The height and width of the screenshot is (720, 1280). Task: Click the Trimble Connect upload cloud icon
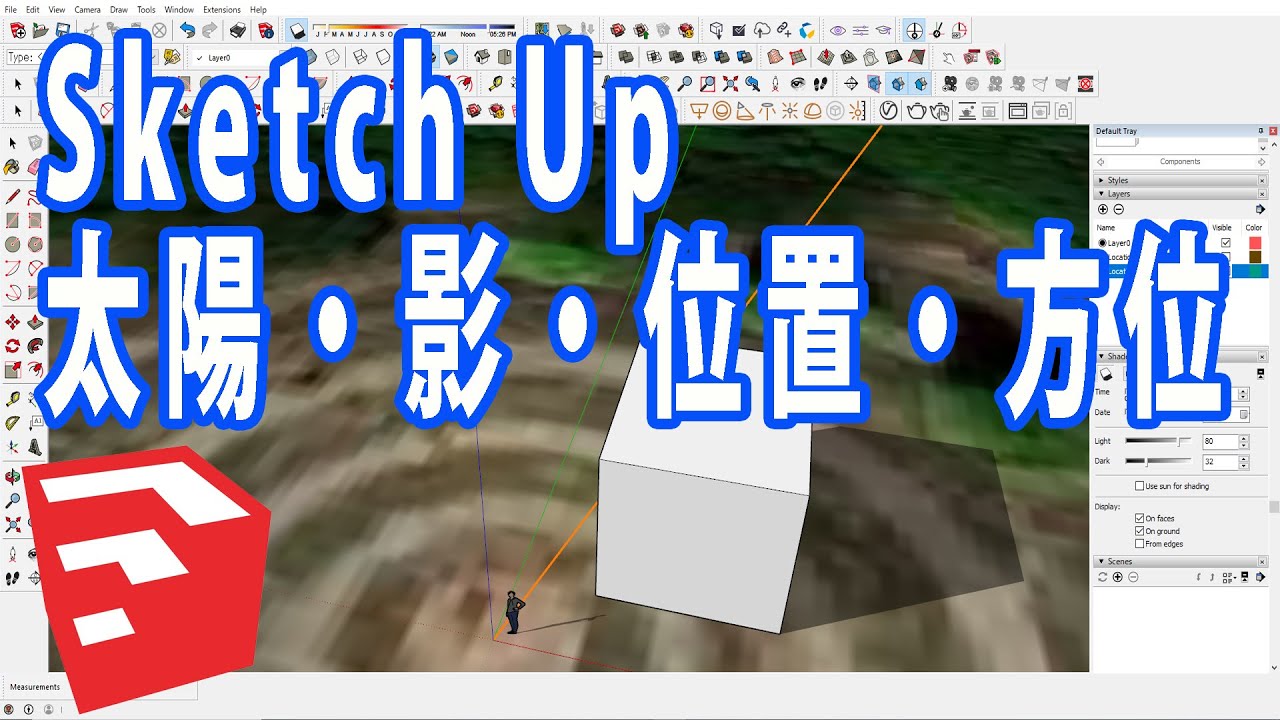point(761,30)
